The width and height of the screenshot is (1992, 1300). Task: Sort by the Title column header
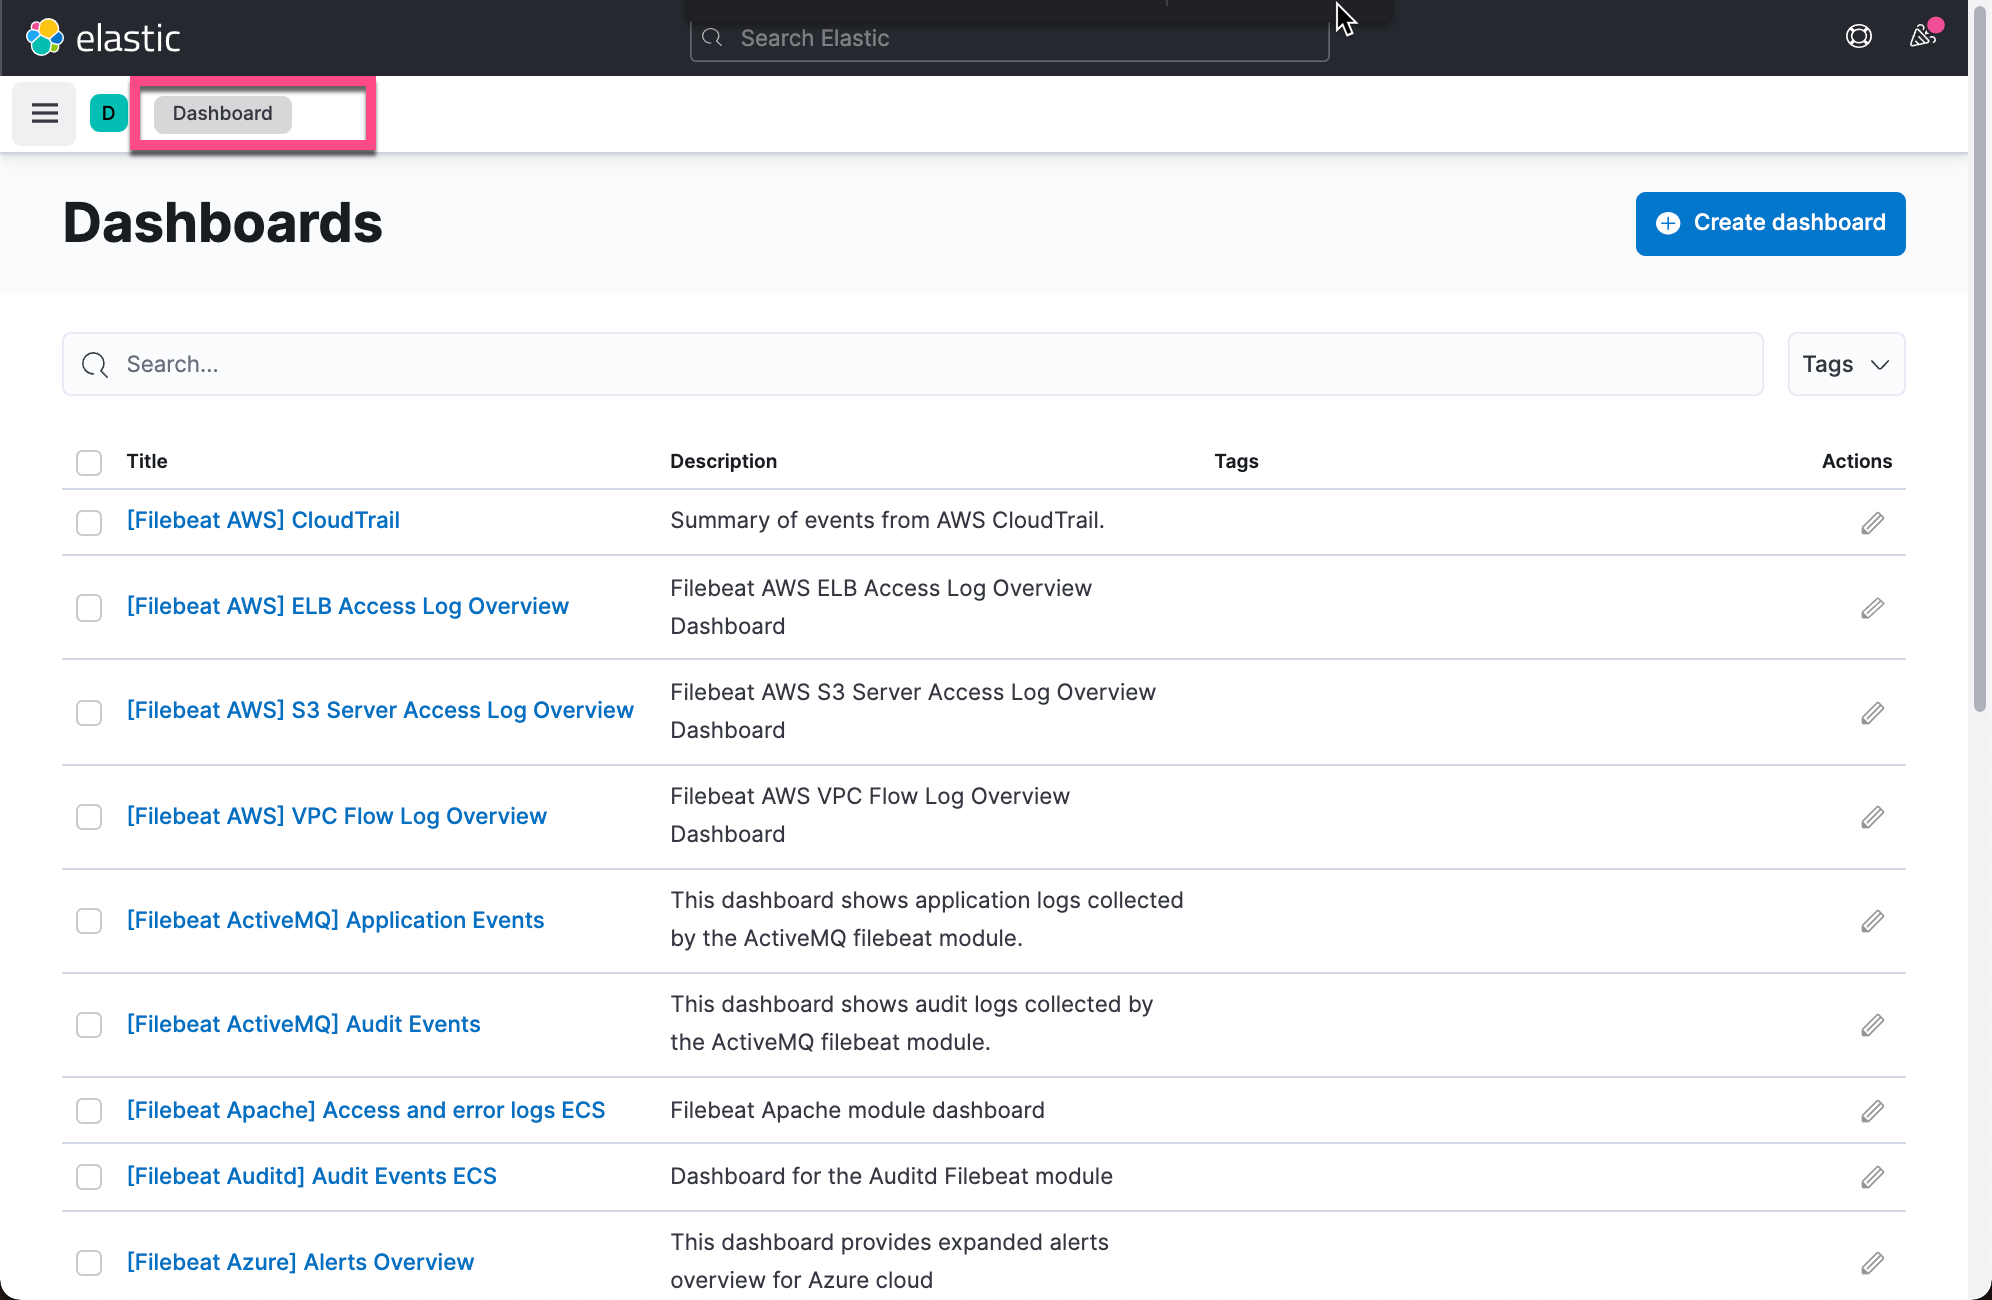147,461
